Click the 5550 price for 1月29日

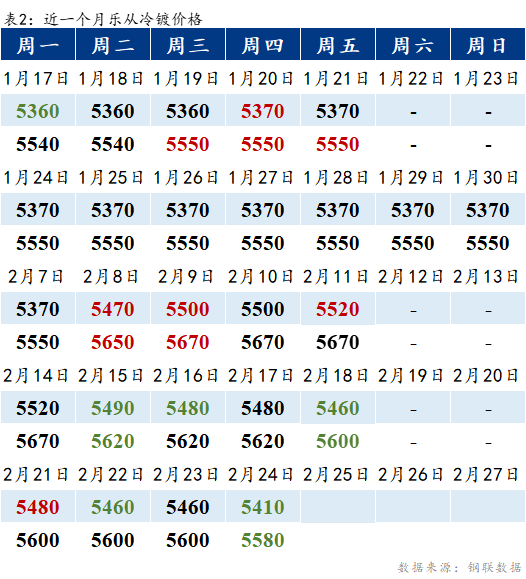[x=413, y=243]
